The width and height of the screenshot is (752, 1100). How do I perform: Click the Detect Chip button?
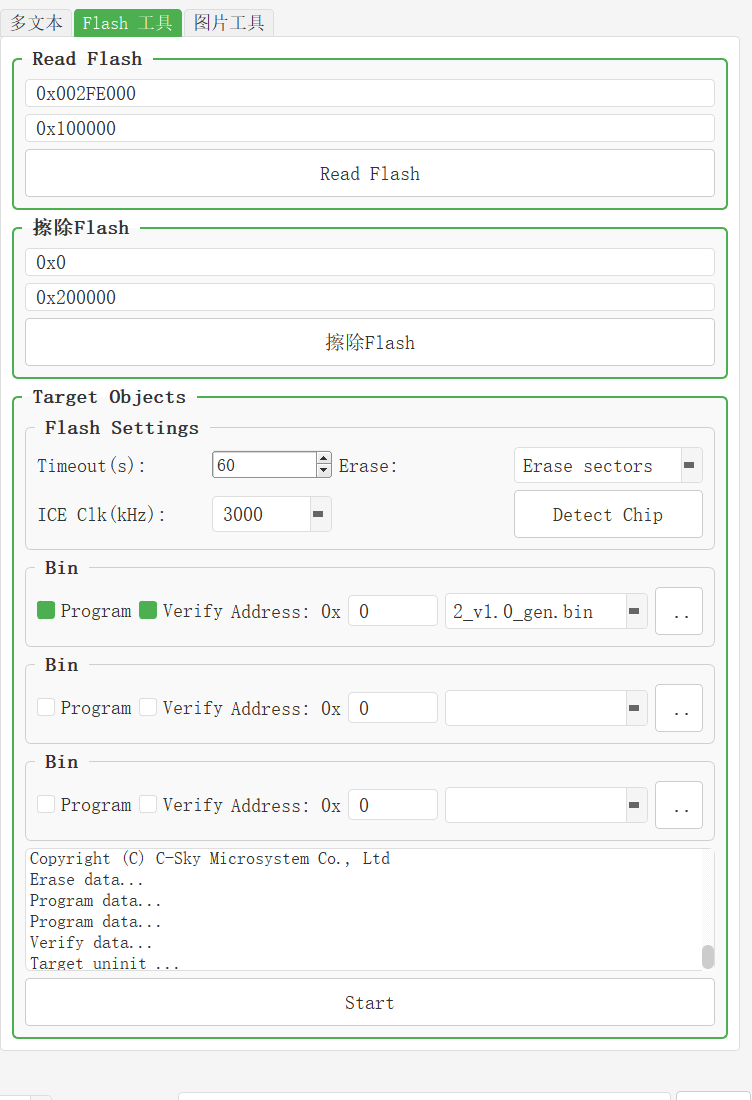point(608,514)
